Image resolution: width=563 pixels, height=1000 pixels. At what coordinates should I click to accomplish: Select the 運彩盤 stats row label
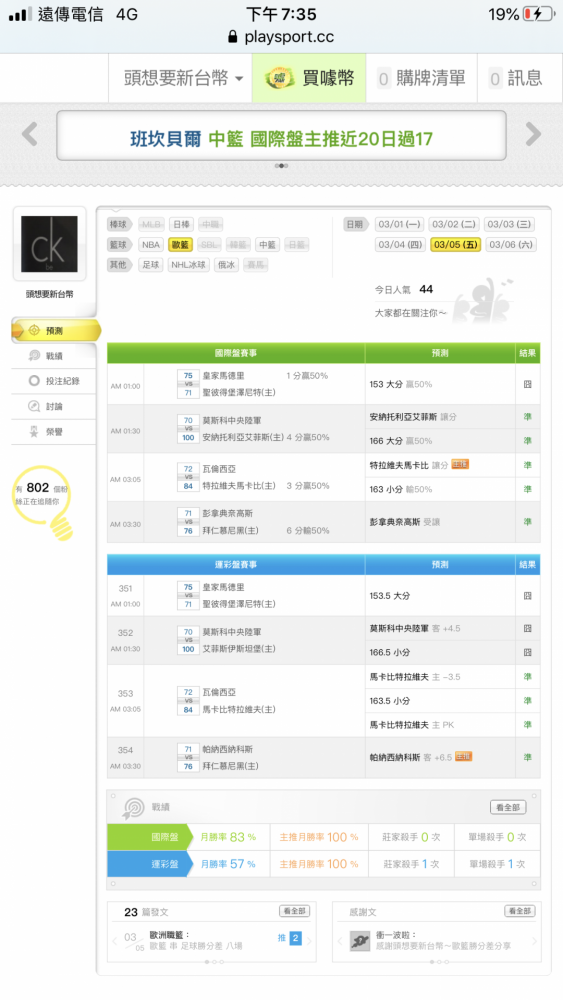pos(149,864)
